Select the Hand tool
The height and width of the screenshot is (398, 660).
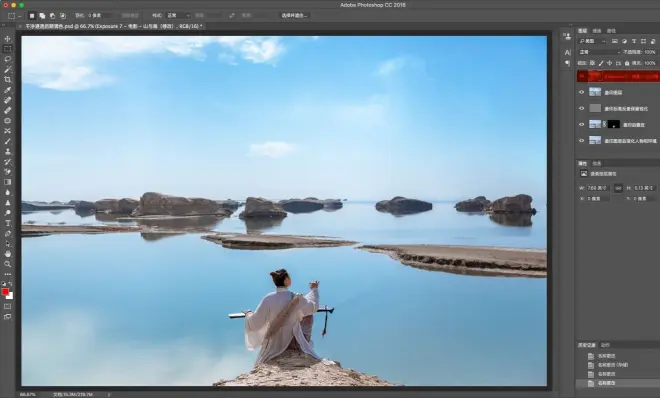8,254
